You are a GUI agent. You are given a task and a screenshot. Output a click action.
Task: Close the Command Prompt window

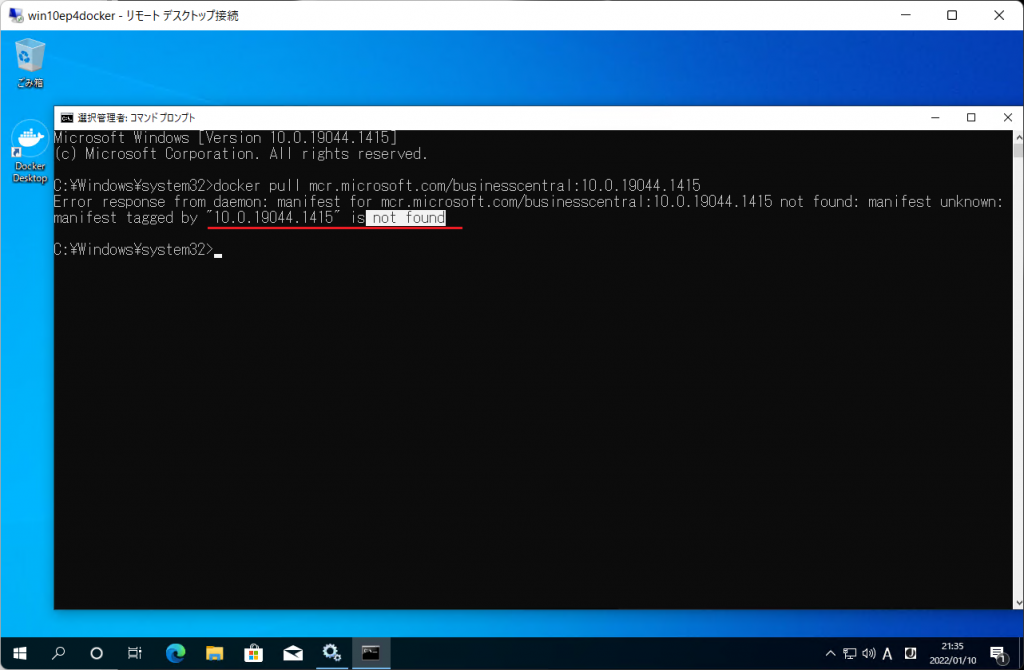pyautogui.click(x=1007, y=118)
